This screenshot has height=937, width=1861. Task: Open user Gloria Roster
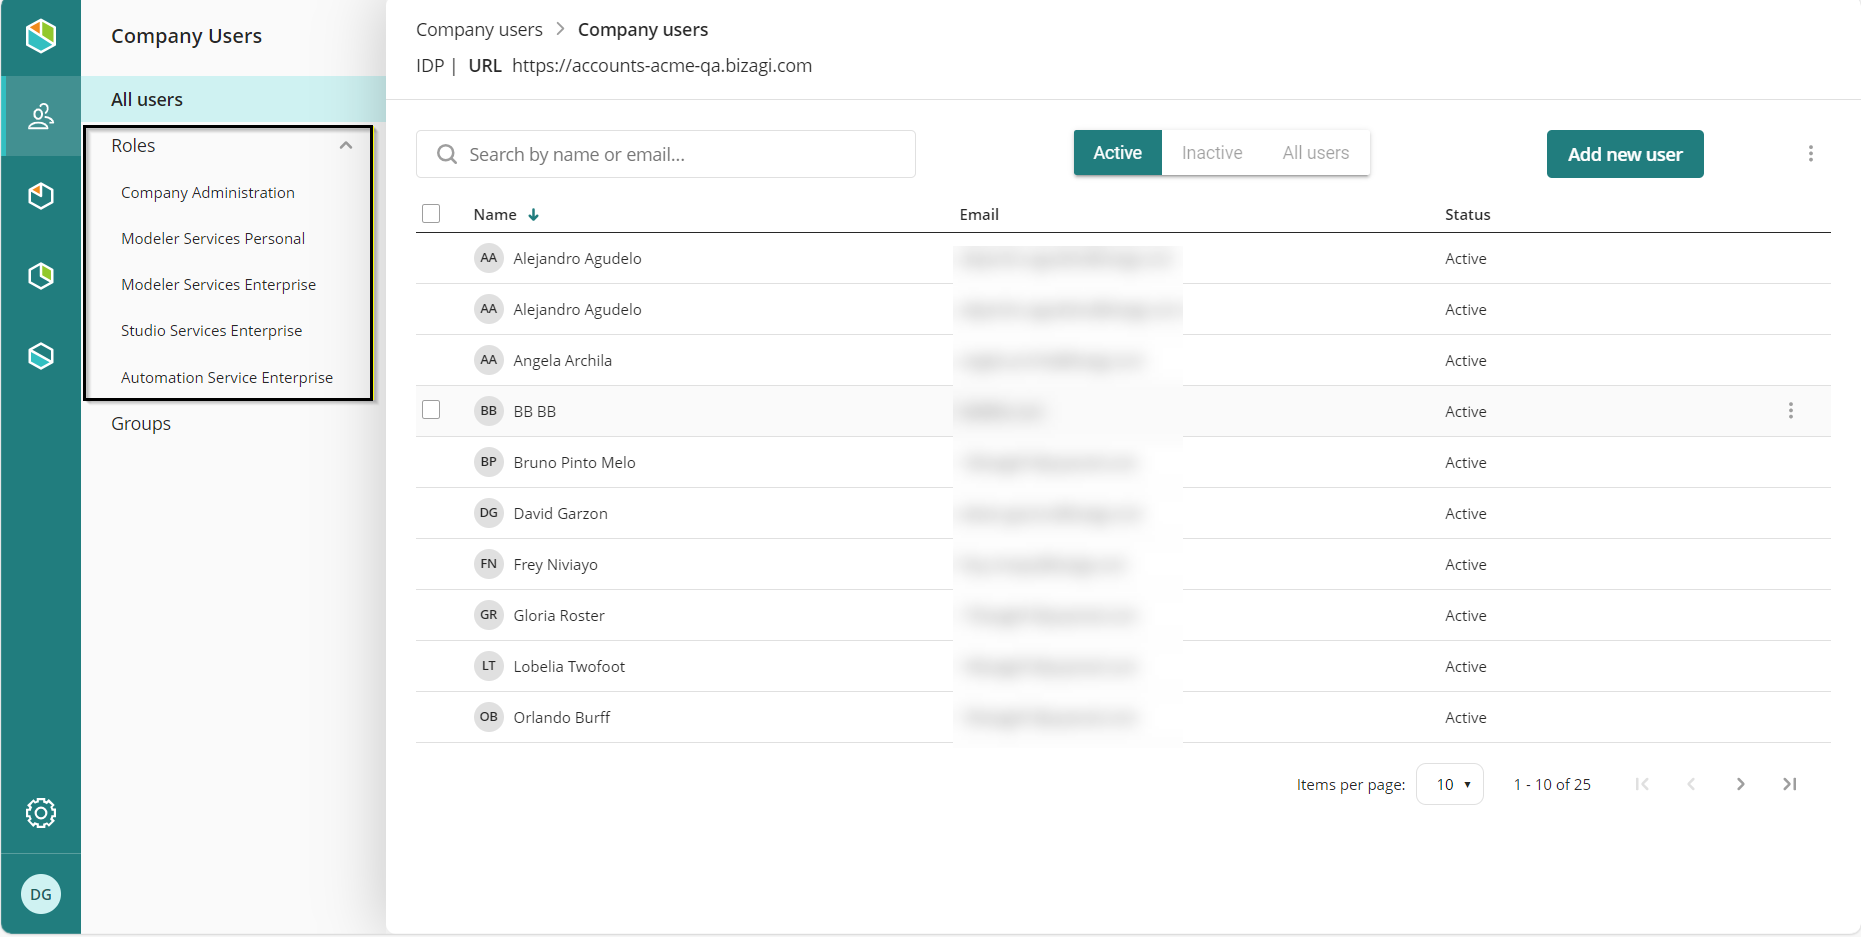coord(559,616)
